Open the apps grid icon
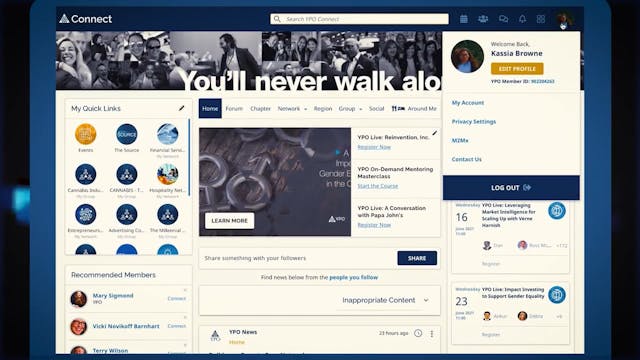 pyautogui.click(x=541, y=19)
